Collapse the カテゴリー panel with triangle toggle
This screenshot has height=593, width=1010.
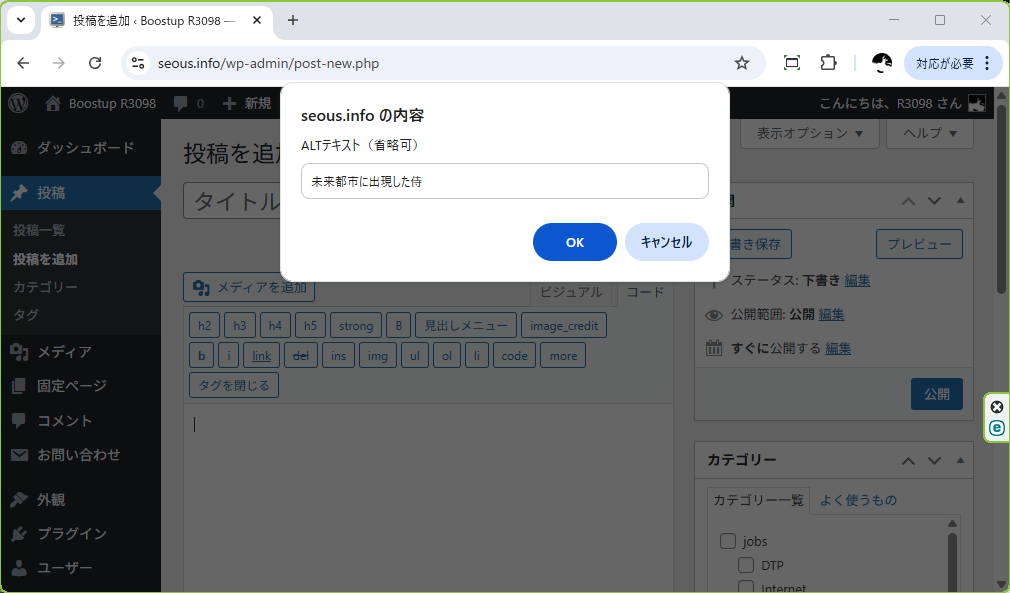point(960,461)
